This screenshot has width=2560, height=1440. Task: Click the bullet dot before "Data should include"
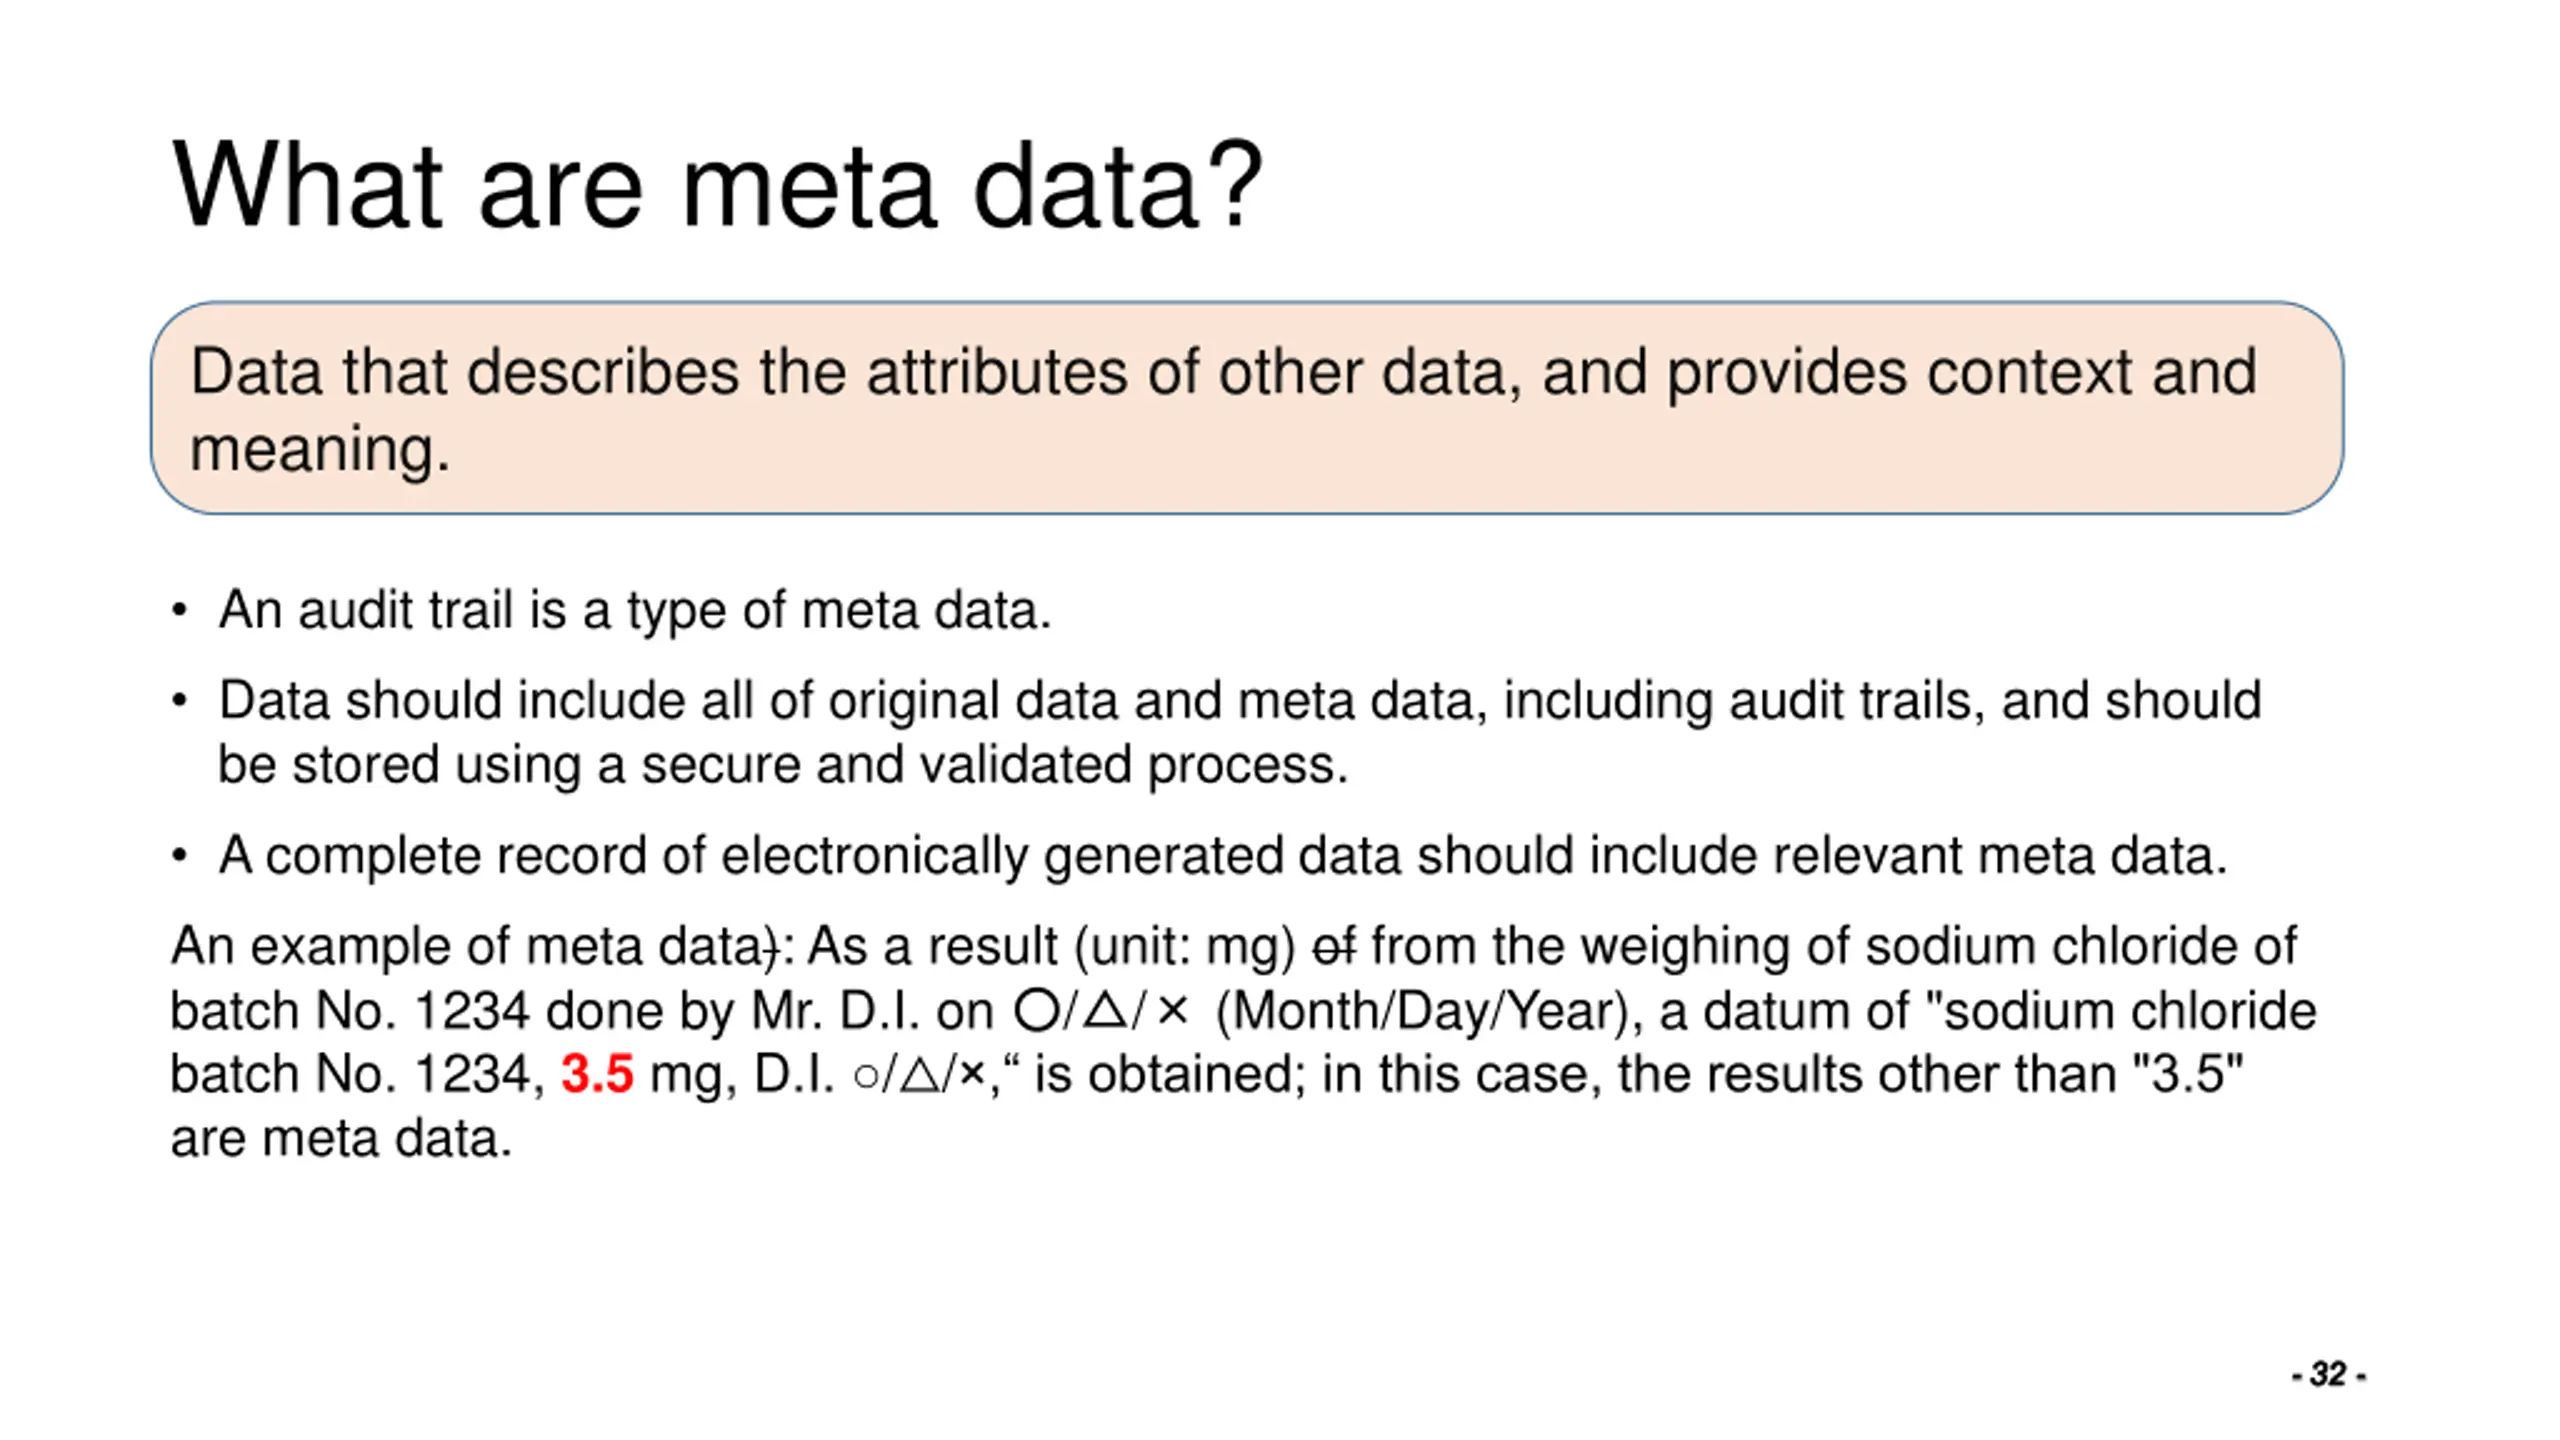coord(179,701)
